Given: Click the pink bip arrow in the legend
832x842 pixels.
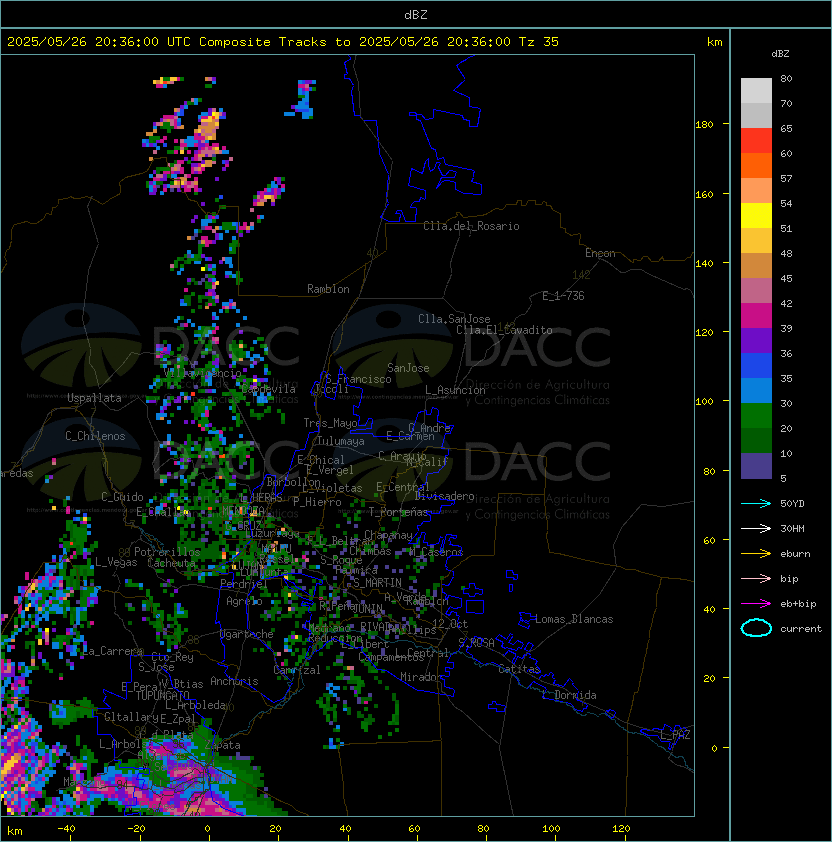Looking at the screenshot, I should 756,579.
